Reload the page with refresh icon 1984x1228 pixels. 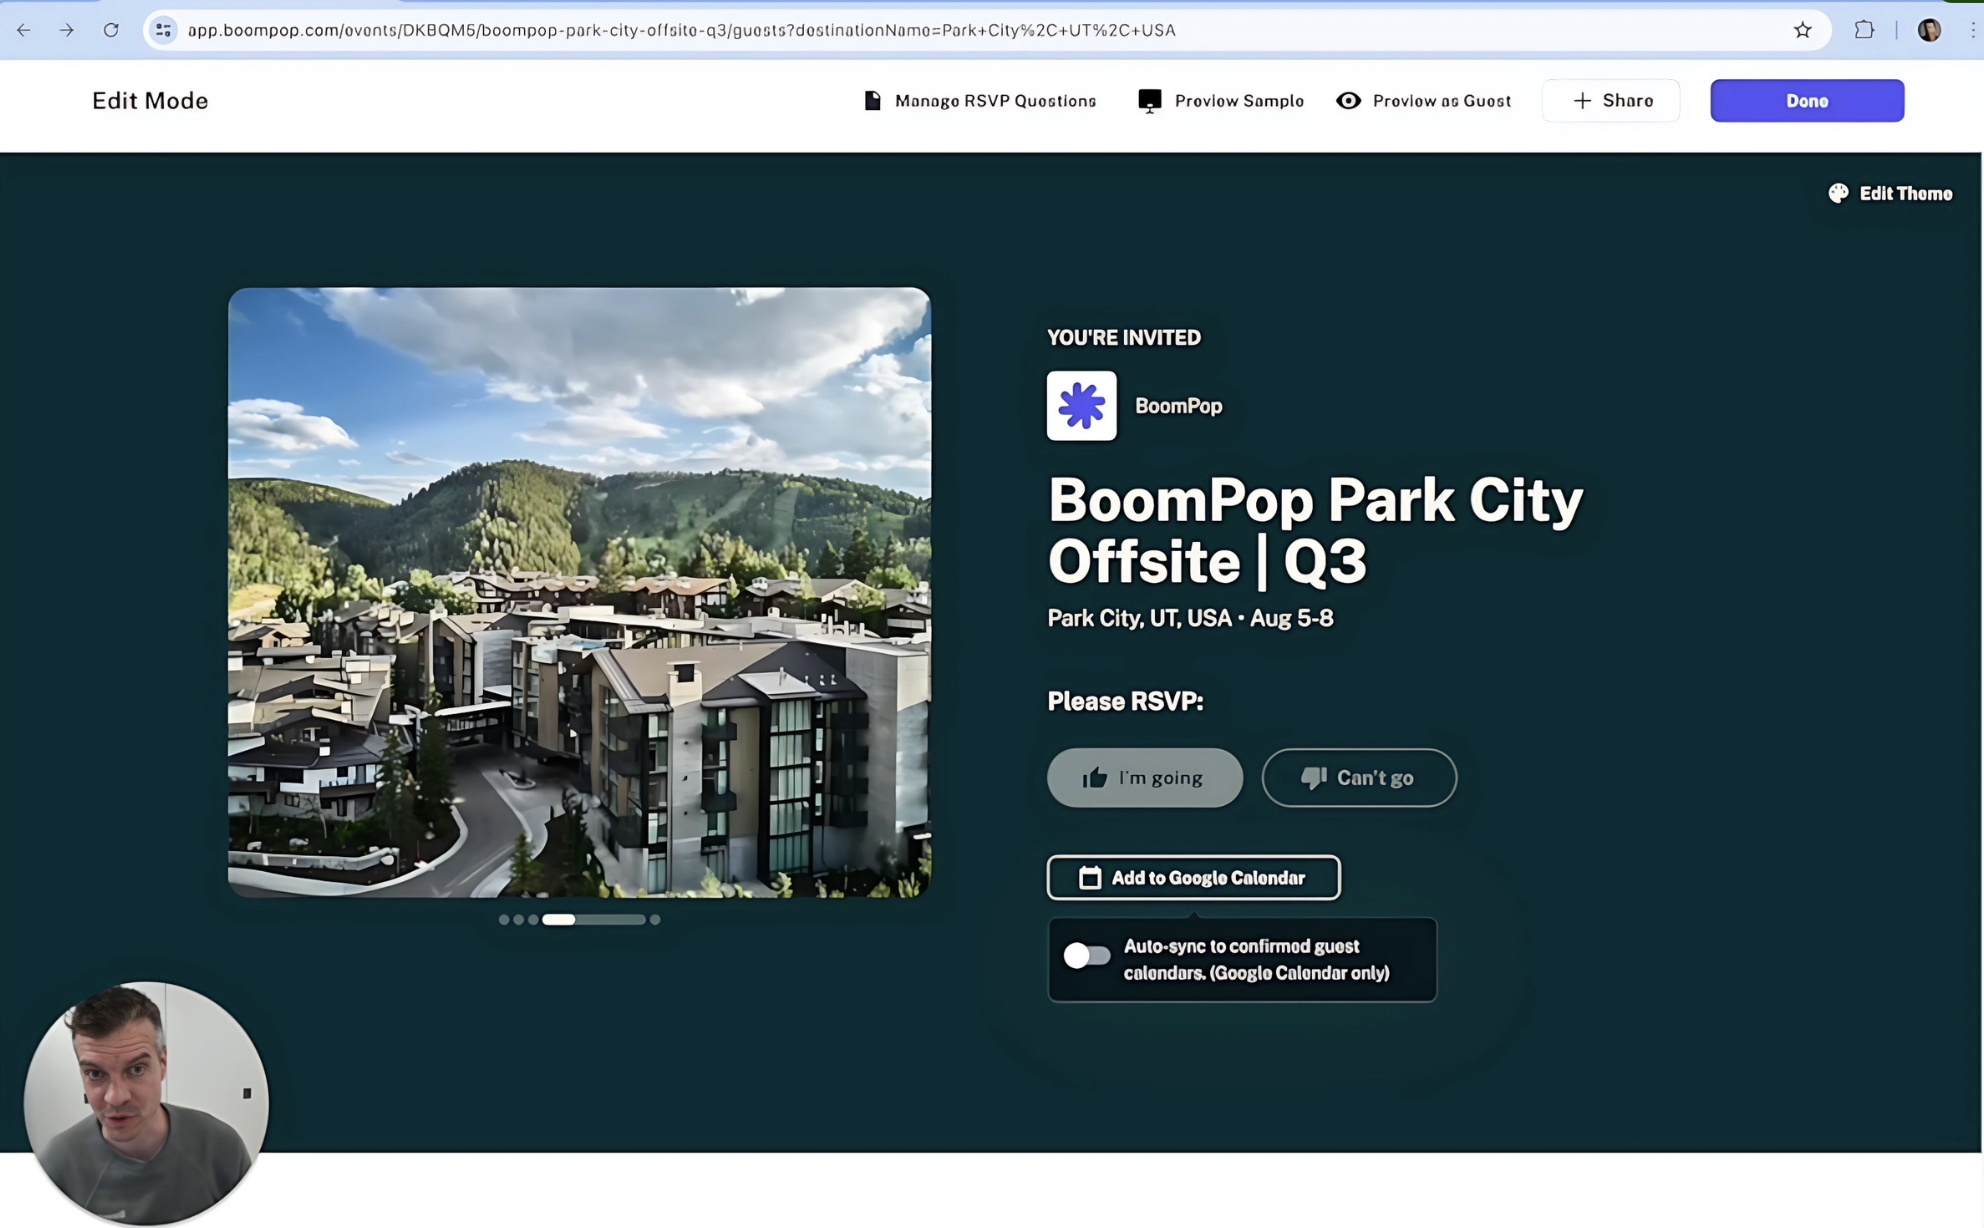click(111, 30)
